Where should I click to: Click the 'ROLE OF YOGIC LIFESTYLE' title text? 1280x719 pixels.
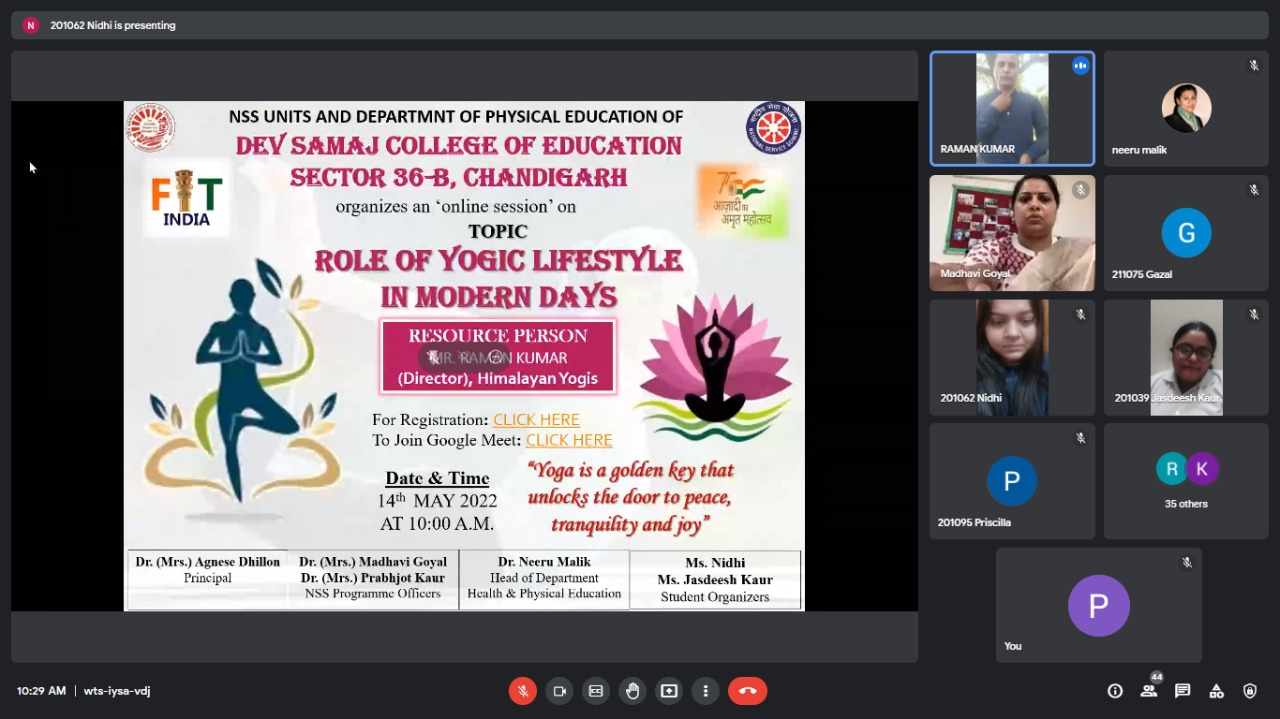pyautogui.click(x=498, y=262)
